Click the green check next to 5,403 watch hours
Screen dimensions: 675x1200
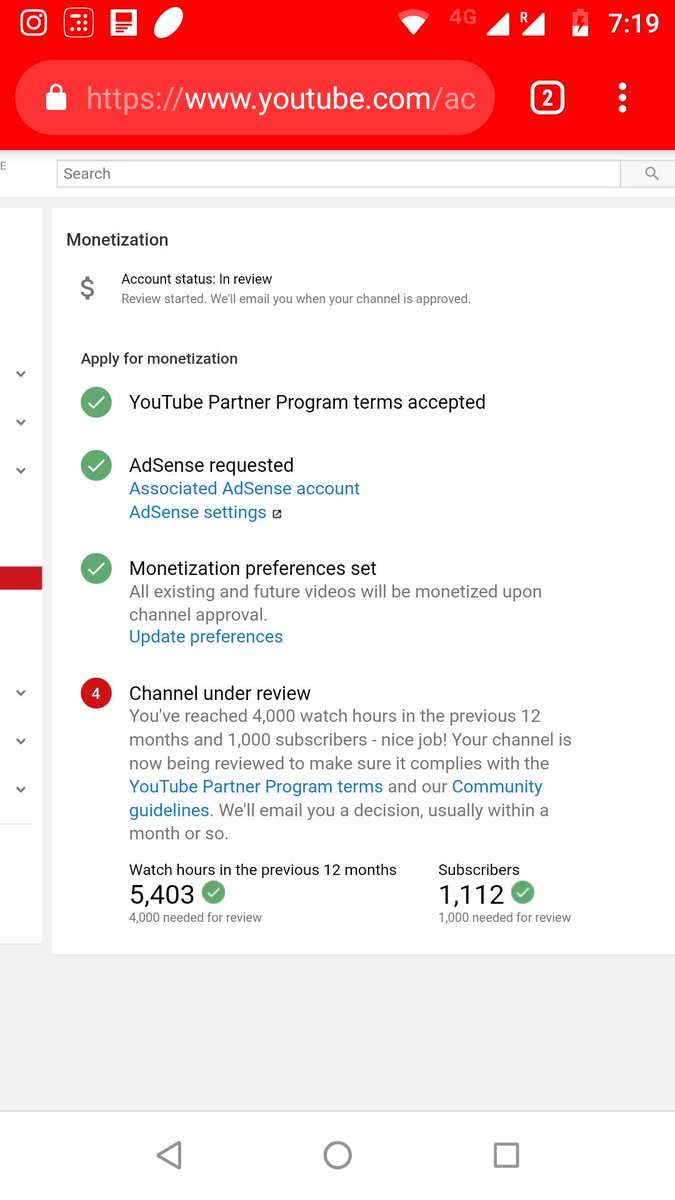pos(214,892)
